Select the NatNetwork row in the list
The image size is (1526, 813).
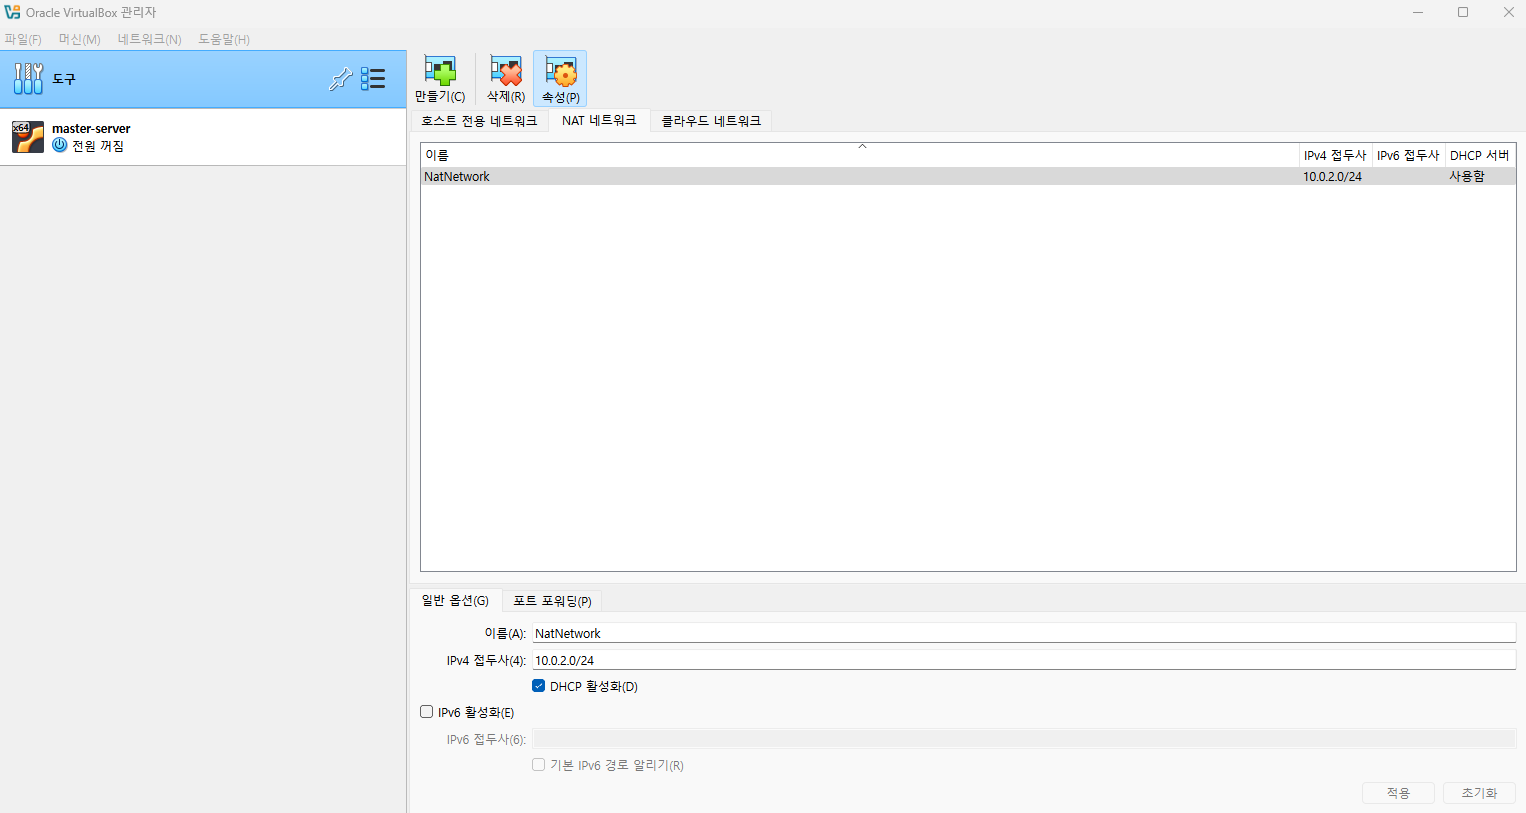click(x=968, y=176)
